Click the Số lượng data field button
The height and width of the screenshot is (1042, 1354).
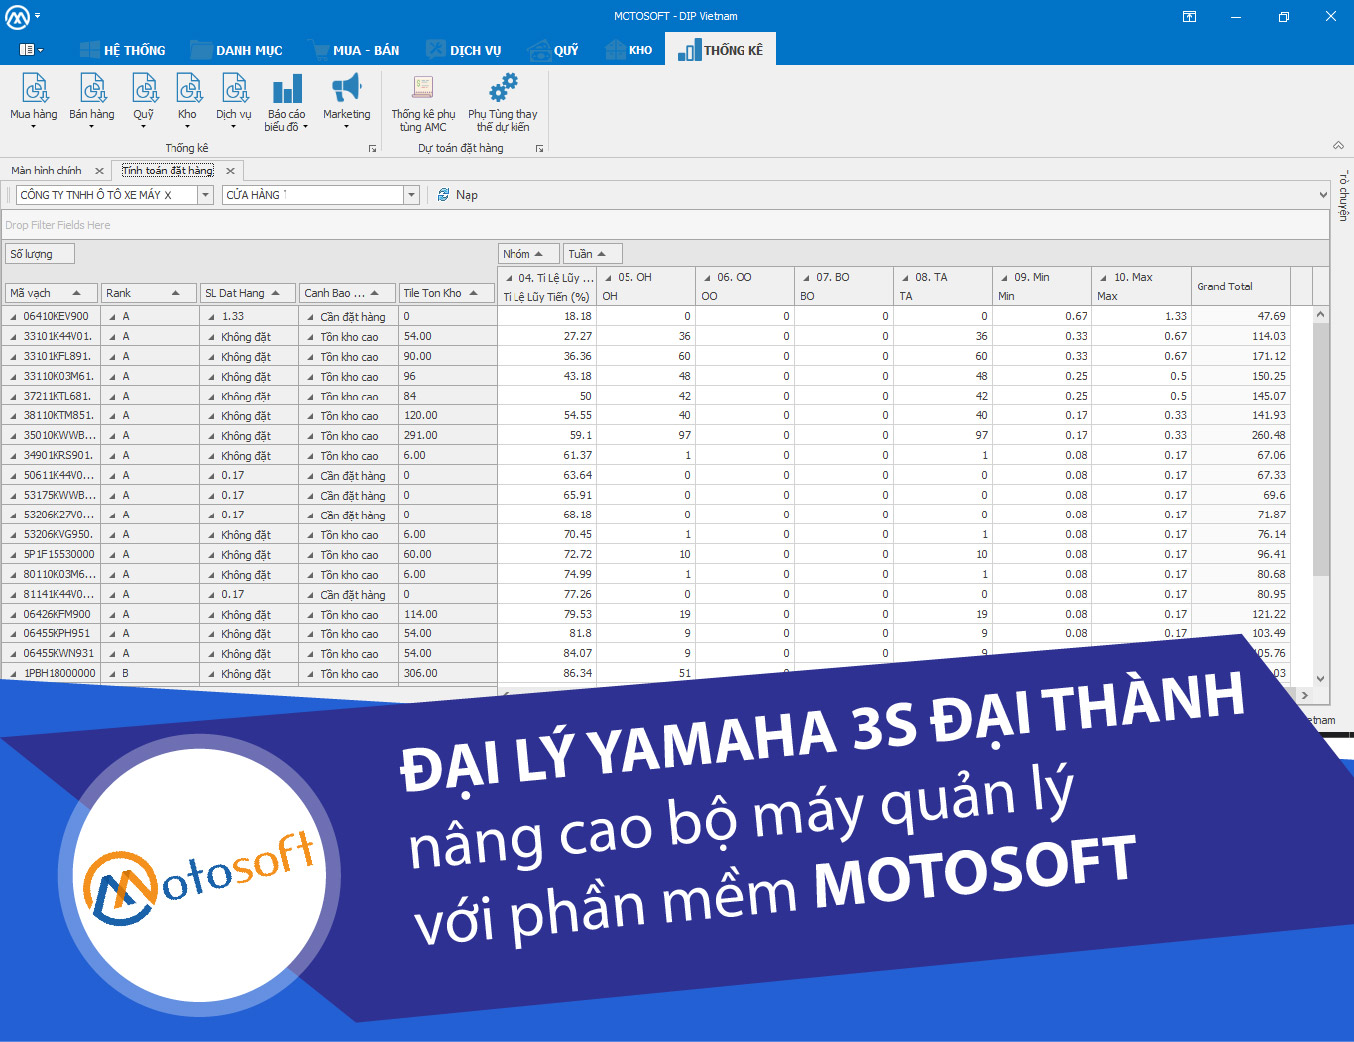40,254
